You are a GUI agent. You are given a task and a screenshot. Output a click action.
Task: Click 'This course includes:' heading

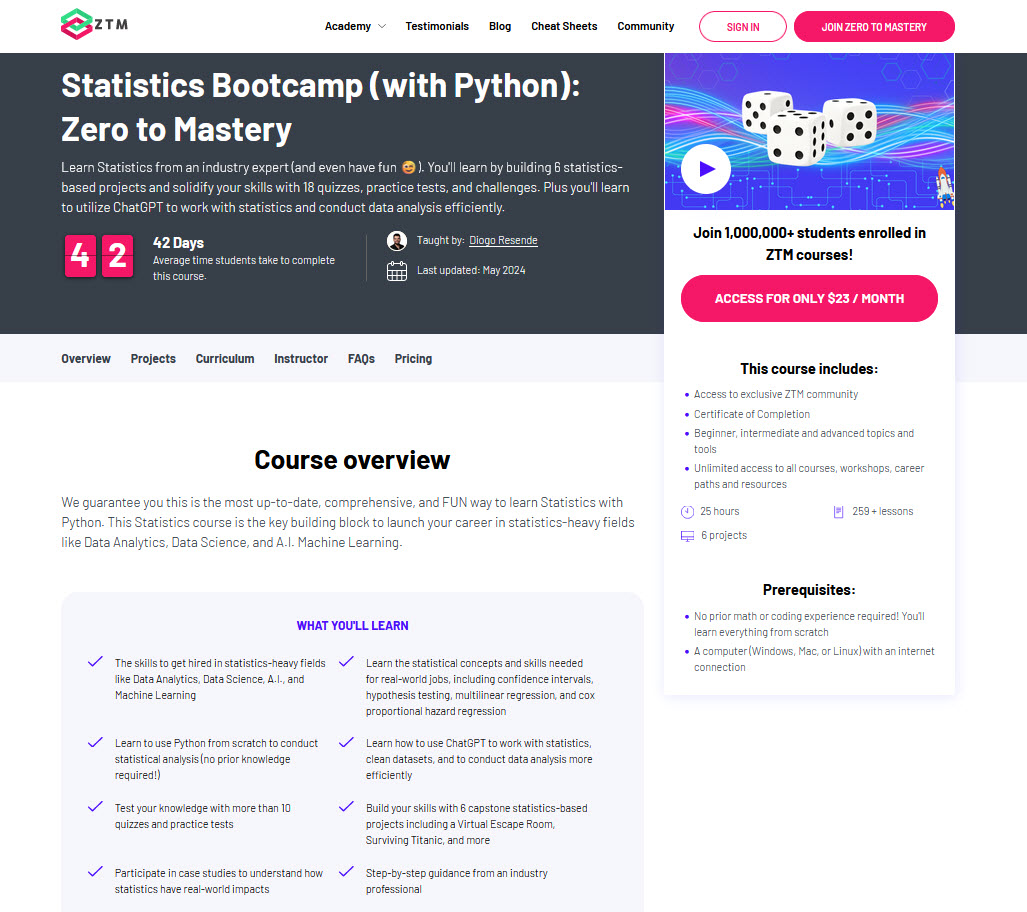click(x=809, y=369)
